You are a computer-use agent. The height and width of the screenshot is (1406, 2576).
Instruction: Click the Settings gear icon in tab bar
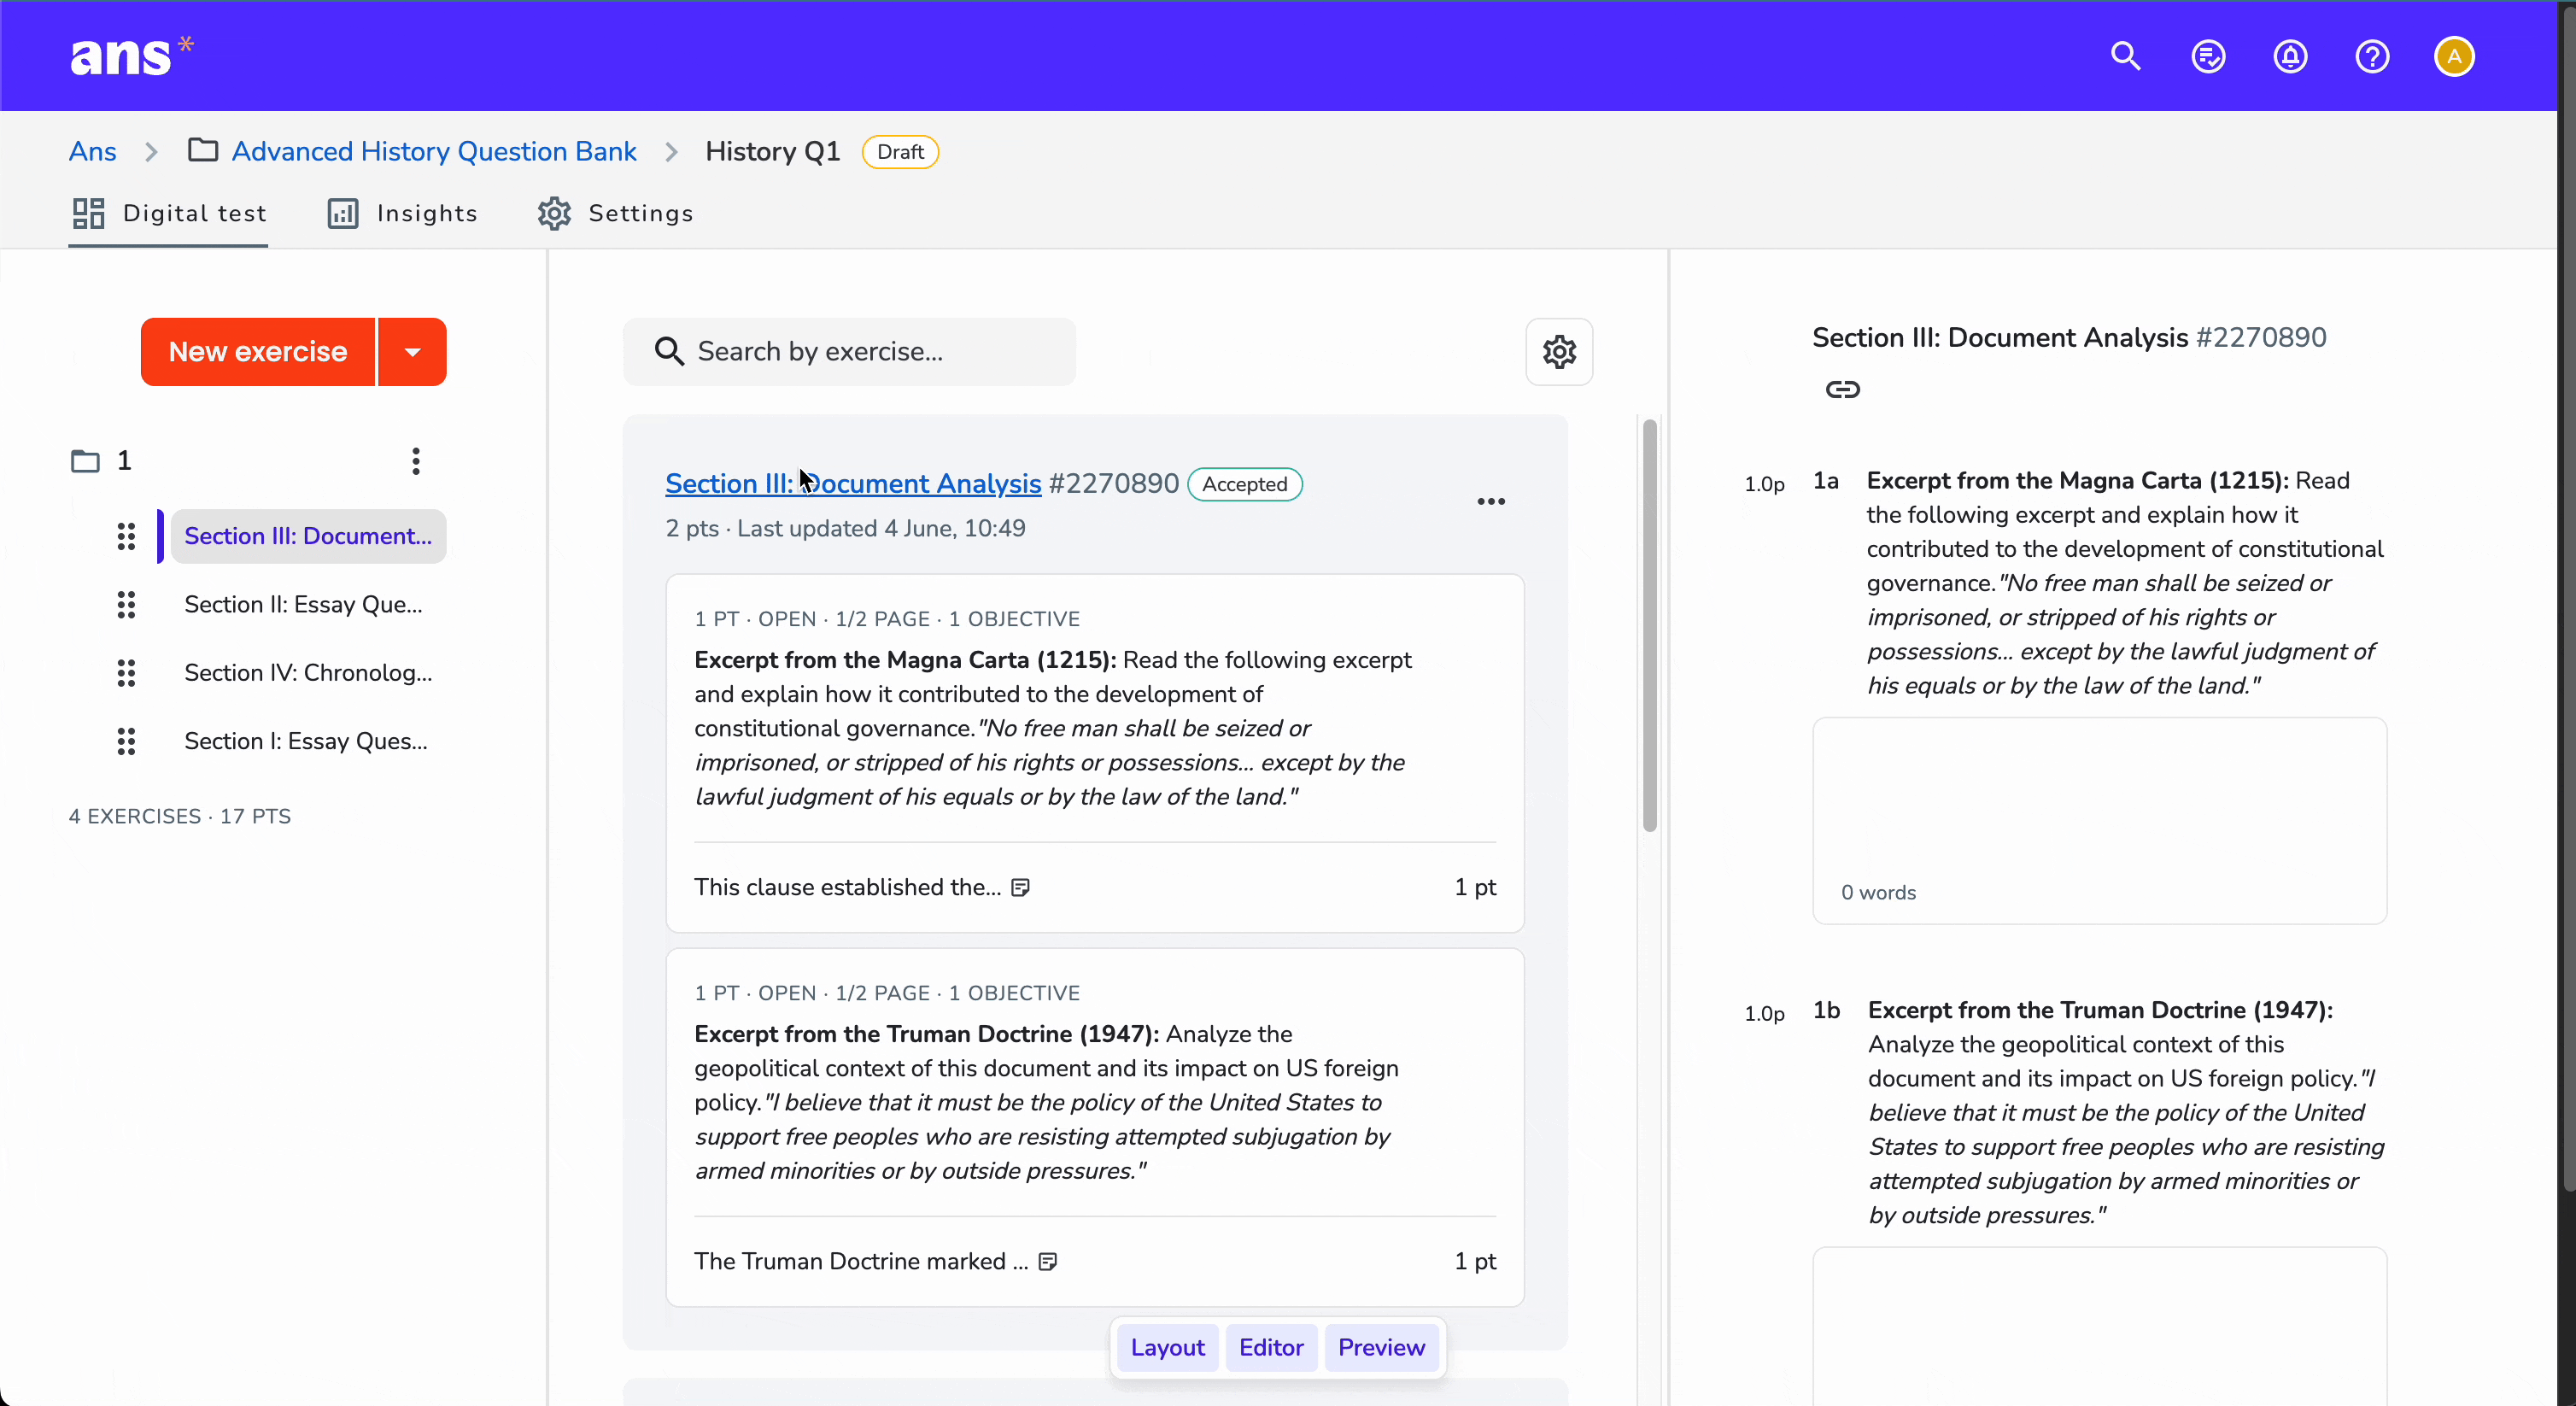tap(554, 213)
